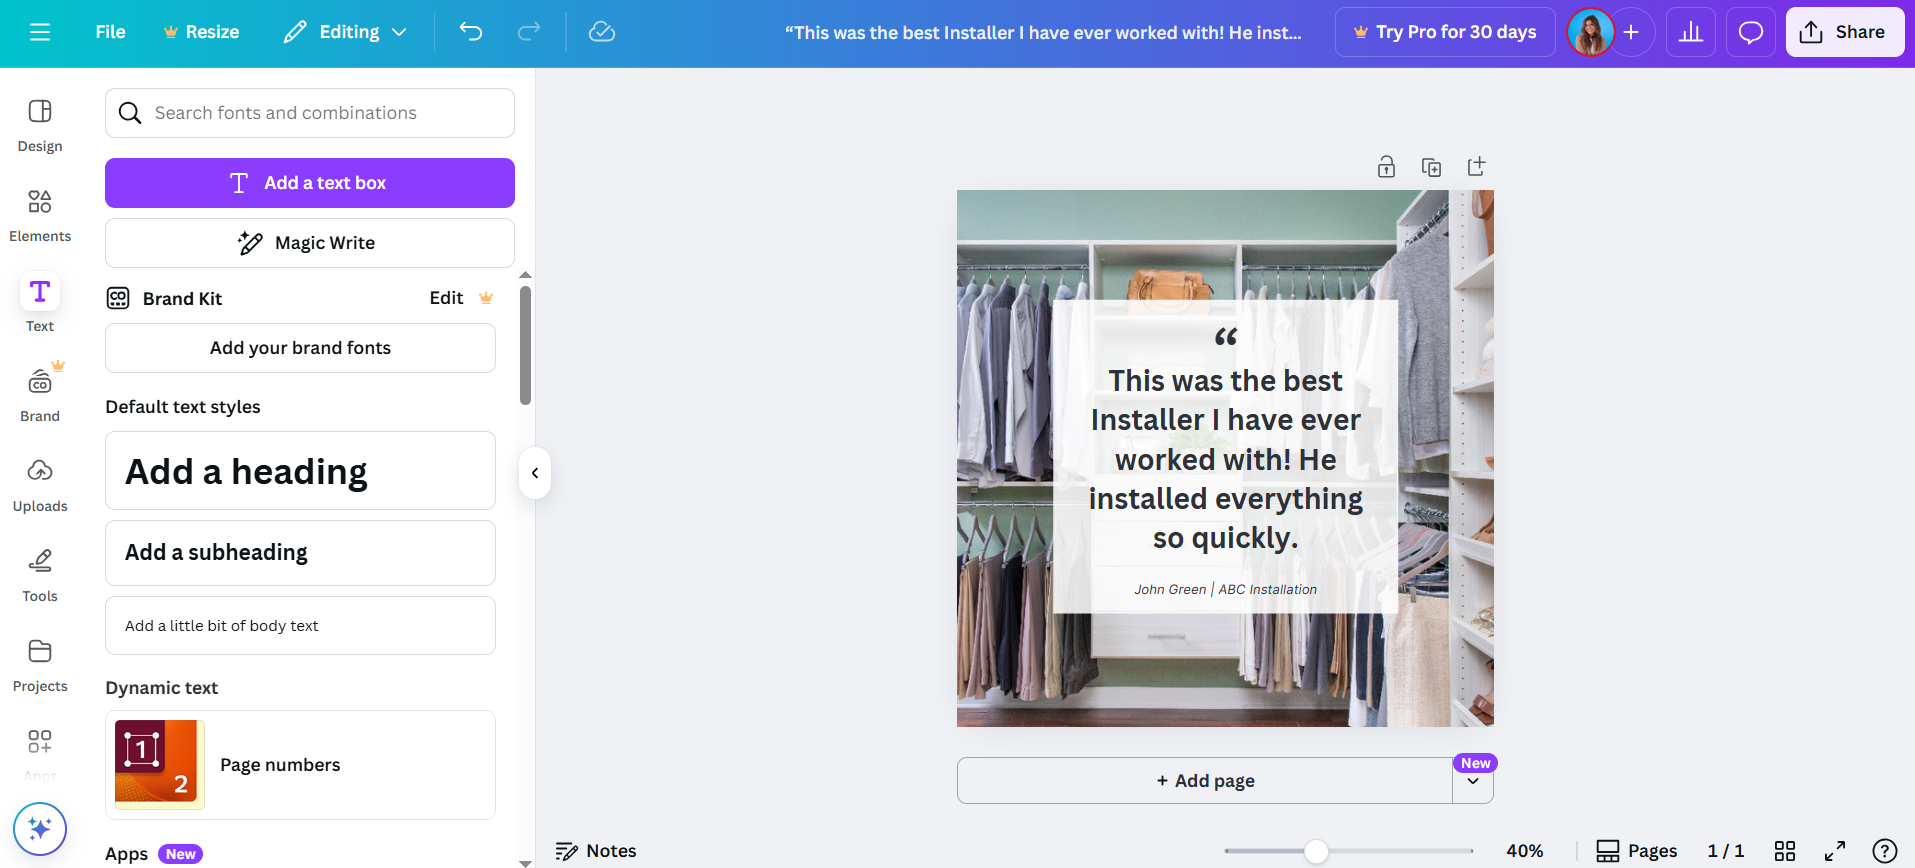Toggle the Pages view
This screenshot has height=868, width=1915.
pos(1637,851)
